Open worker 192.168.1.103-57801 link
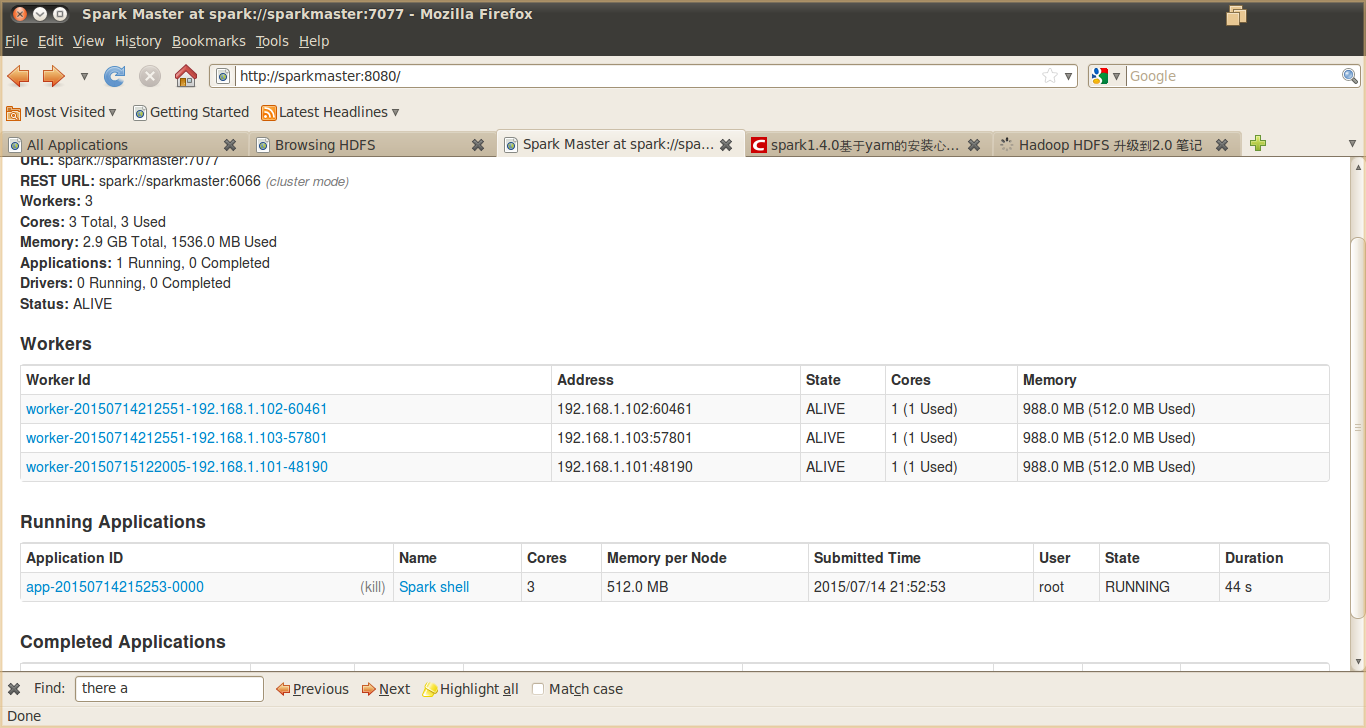 coord(177,438)
